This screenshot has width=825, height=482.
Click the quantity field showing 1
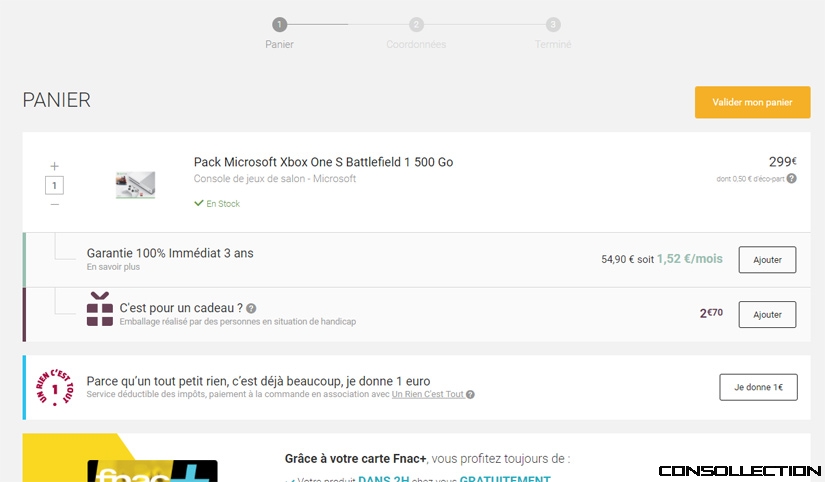pos(54,185)
